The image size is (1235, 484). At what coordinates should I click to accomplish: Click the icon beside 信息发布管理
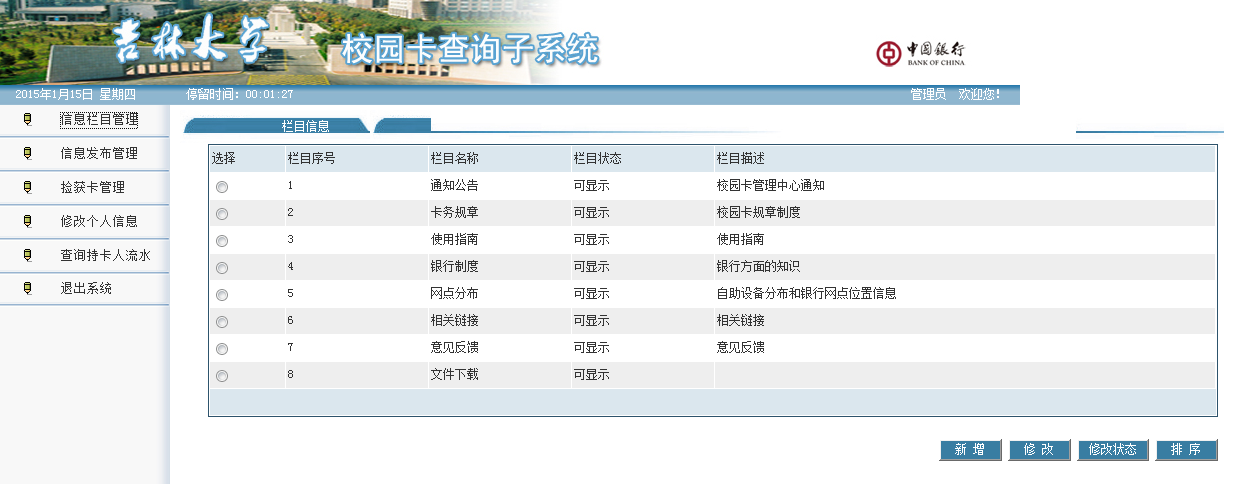coord(27,153)
